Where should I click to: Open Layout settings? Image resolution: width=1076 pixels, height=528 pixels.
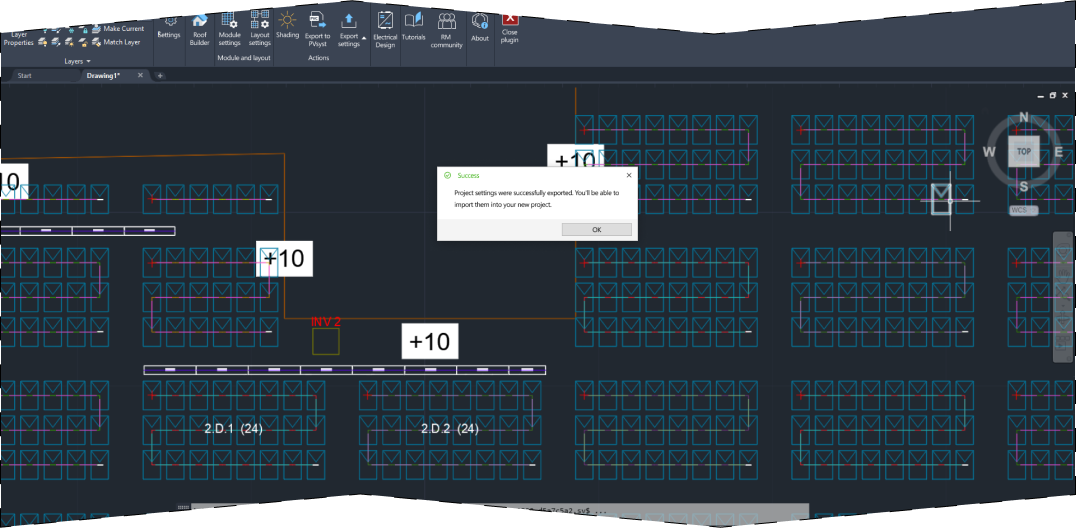point(259,29)
